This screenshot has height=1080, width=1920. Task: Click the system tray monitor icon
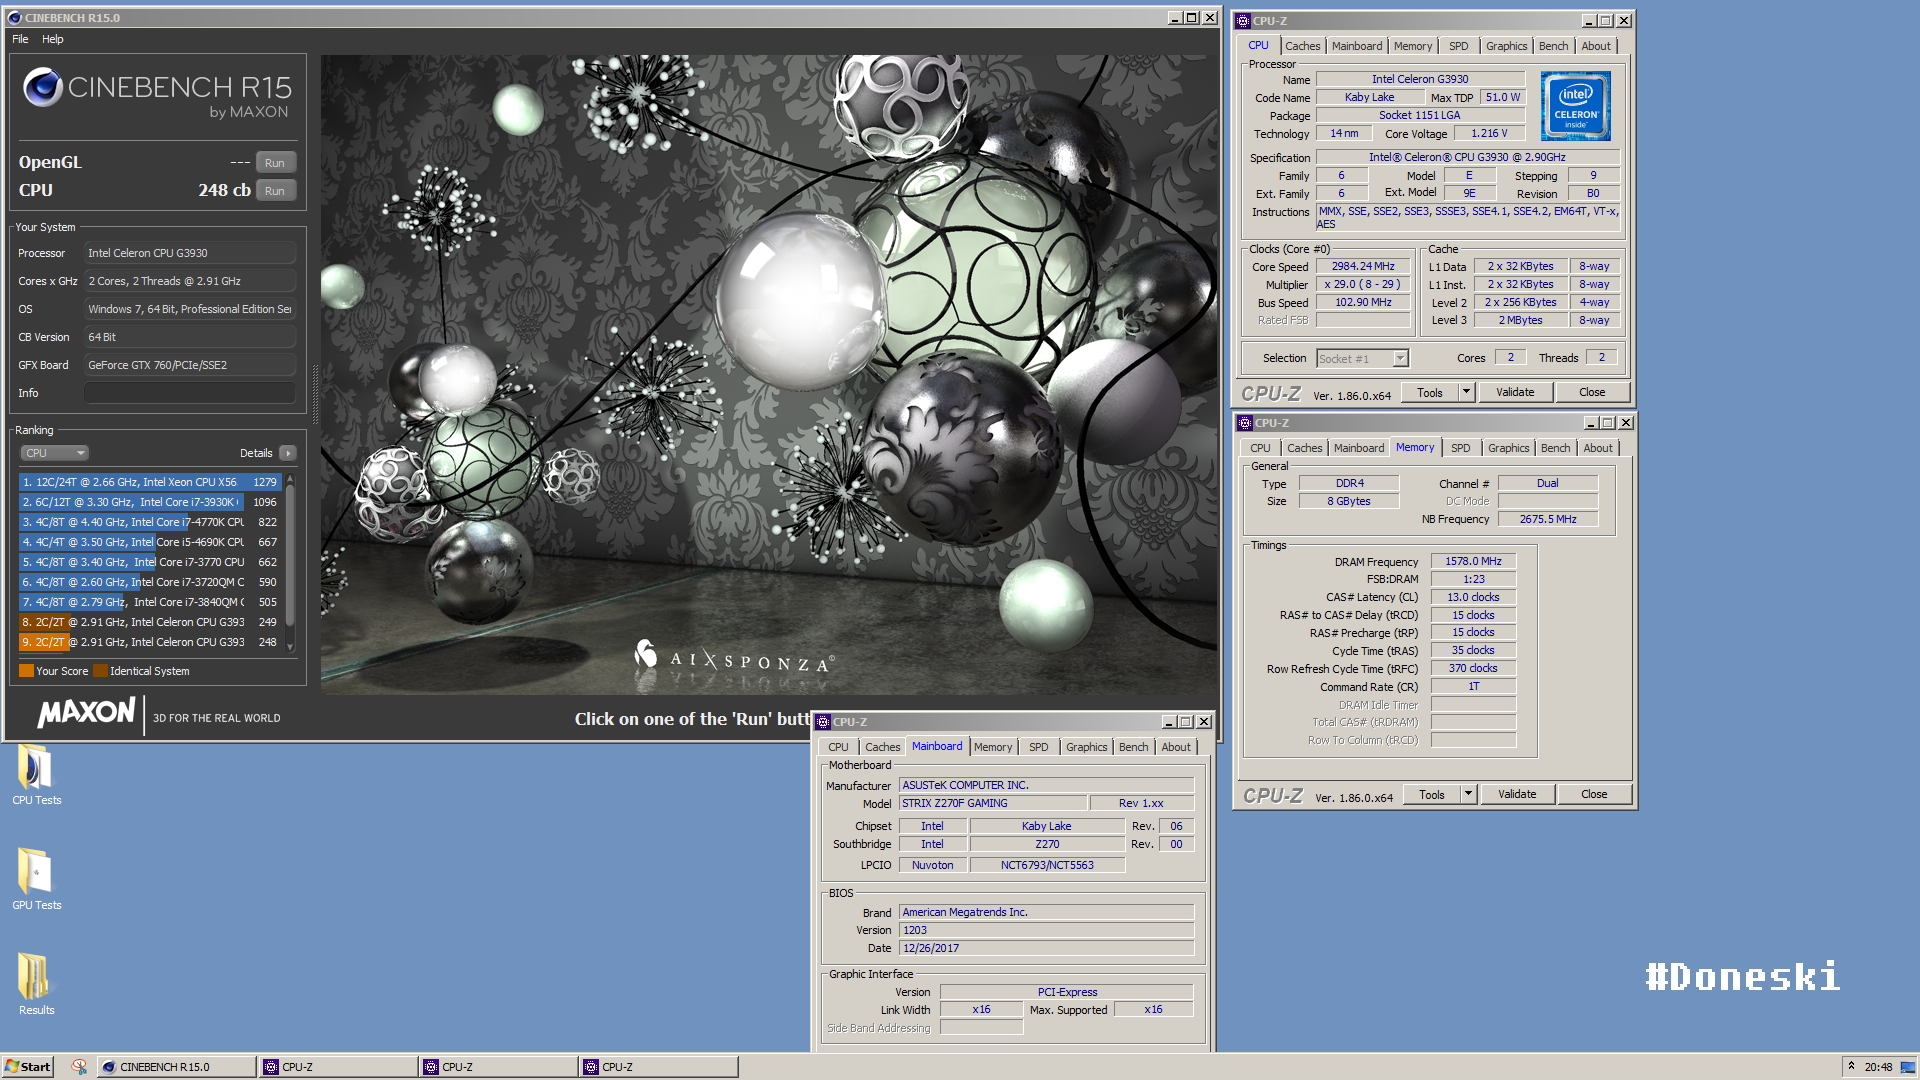point(1907,1067)
